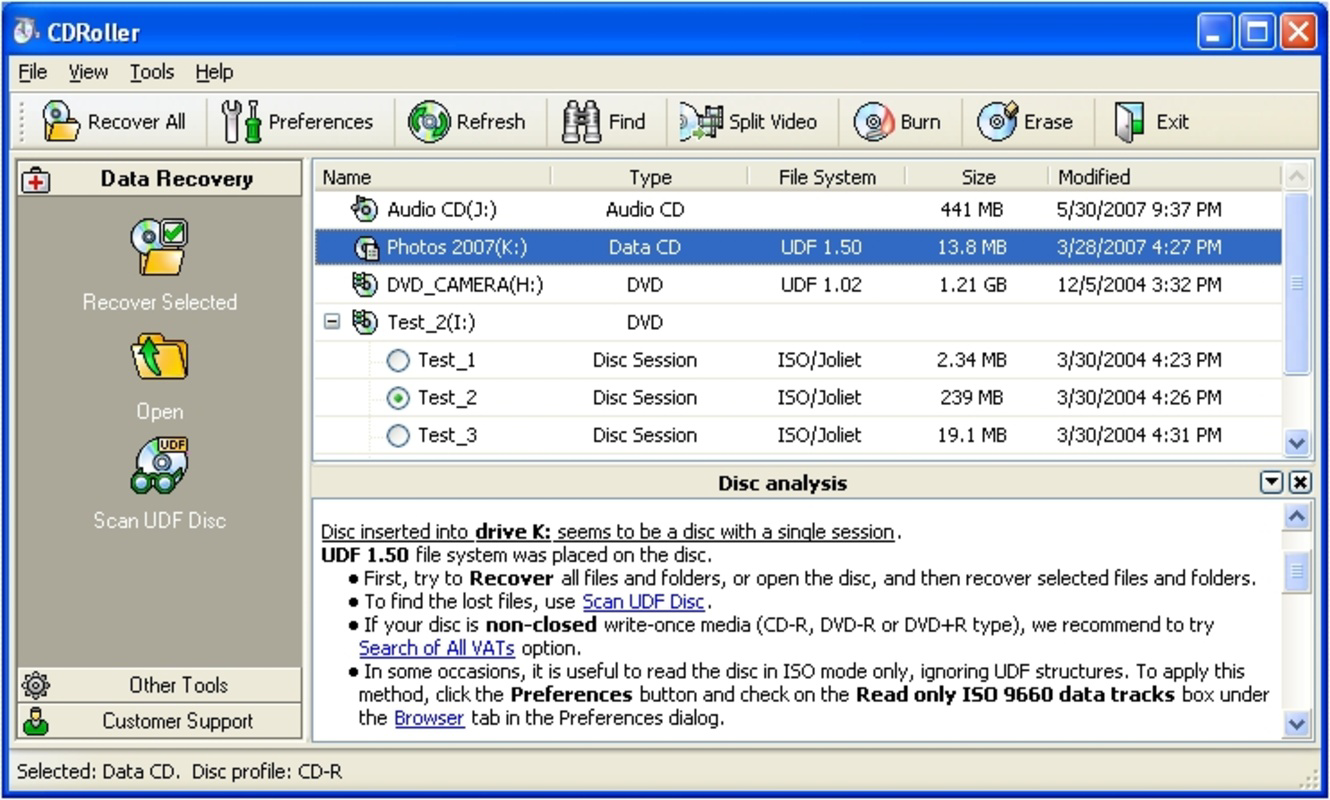Image resolution: width=1330 pixels, height=800 pixels.
Task: Open the Disc analysis panel dropdown arrow
Action: 1270,482
